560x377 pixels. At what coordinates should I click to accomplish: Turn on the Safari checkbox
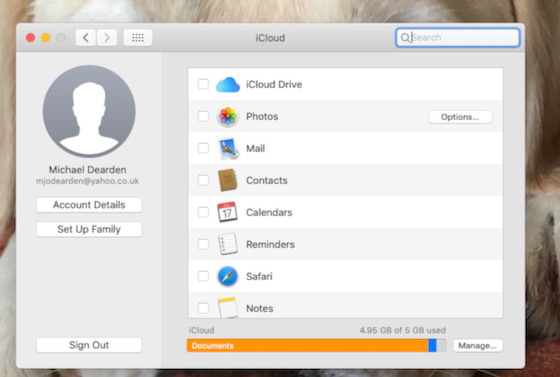(x=204, y=276)
